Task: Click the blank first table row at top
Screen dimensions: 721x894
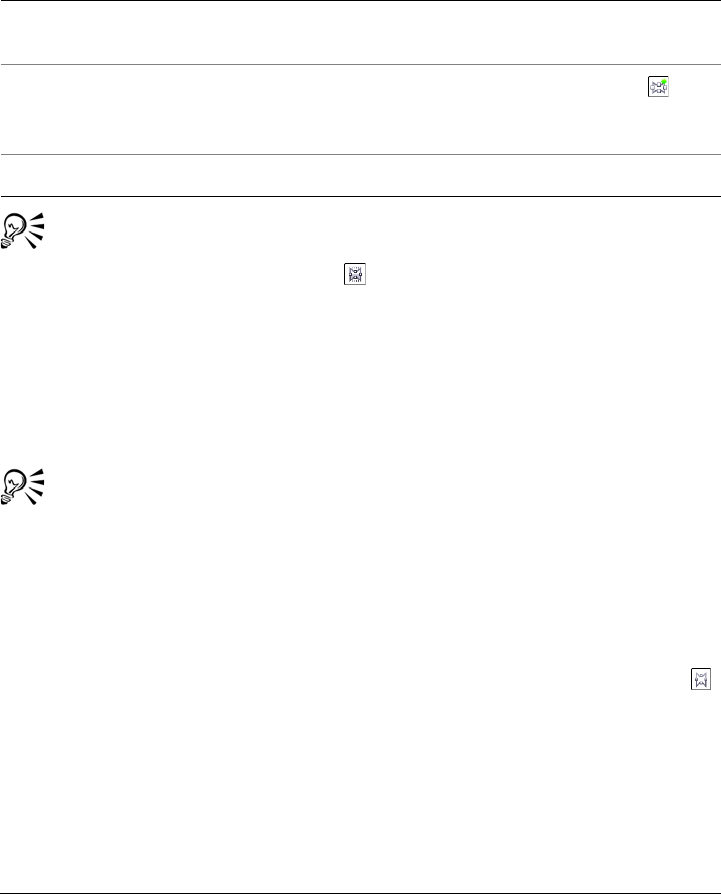Action: pos(360,33)
